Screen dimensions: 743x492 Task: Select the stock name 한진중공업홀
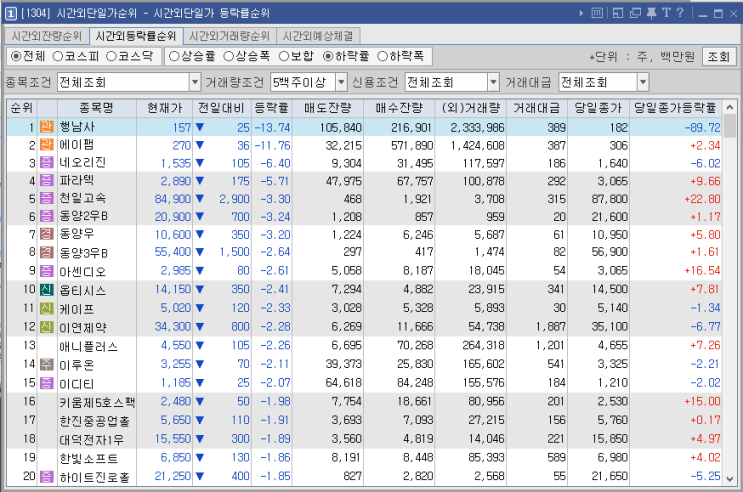click(94, 420)
